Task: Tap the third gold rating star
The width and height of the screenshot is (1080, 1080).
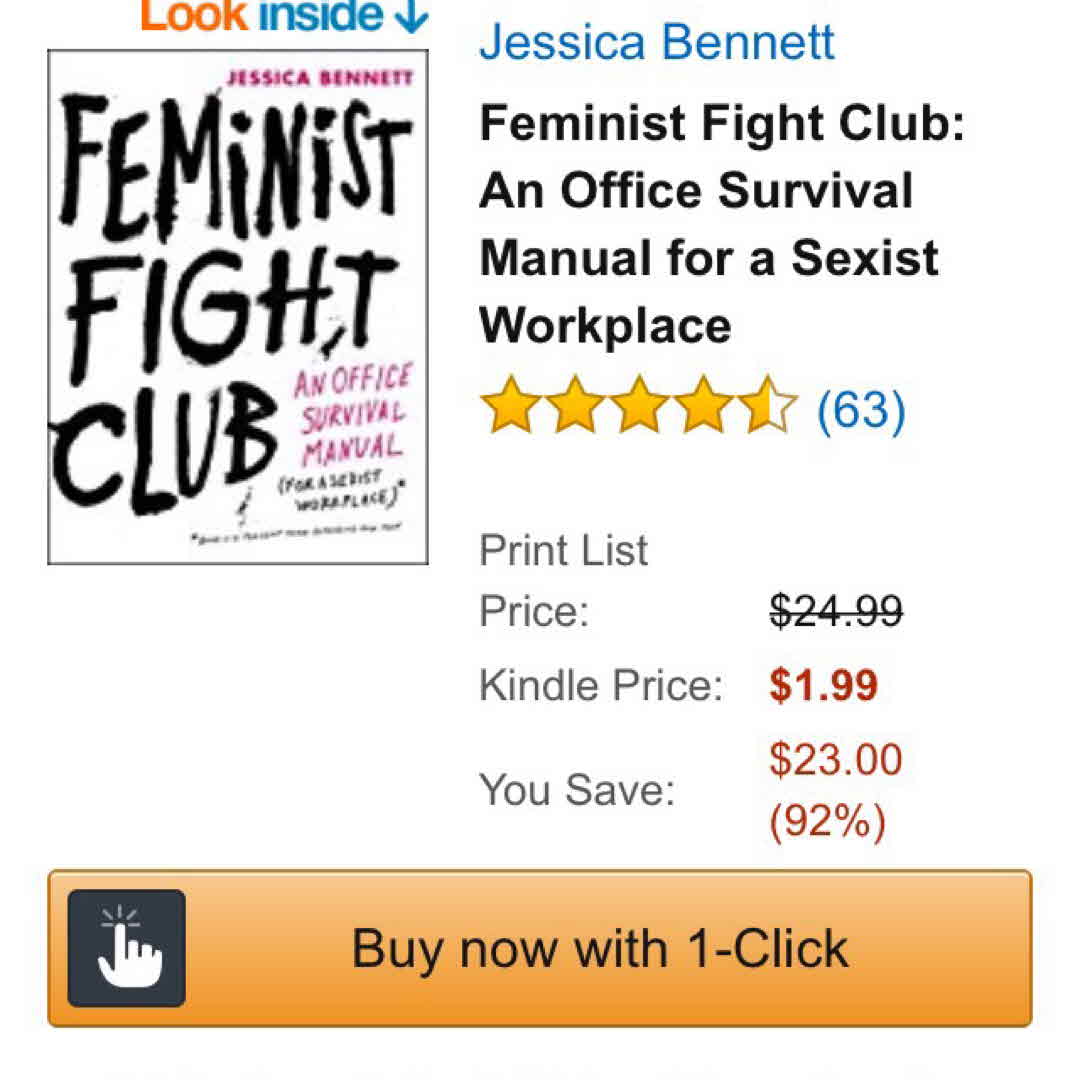Action: (x=639, y=408)
